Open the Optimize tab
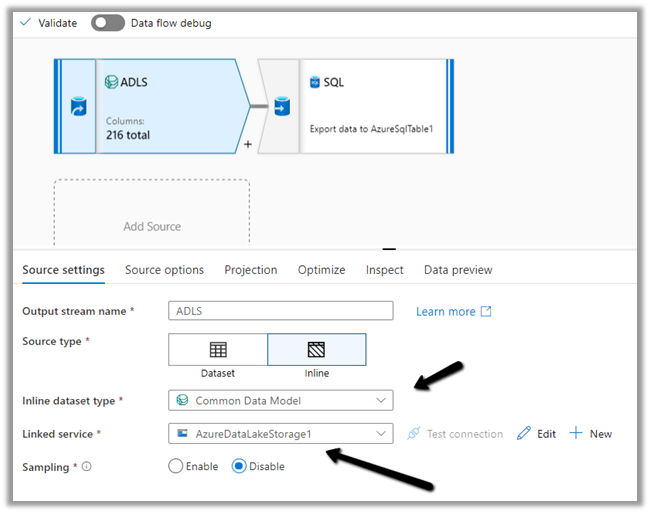 (x=321, y=270)
